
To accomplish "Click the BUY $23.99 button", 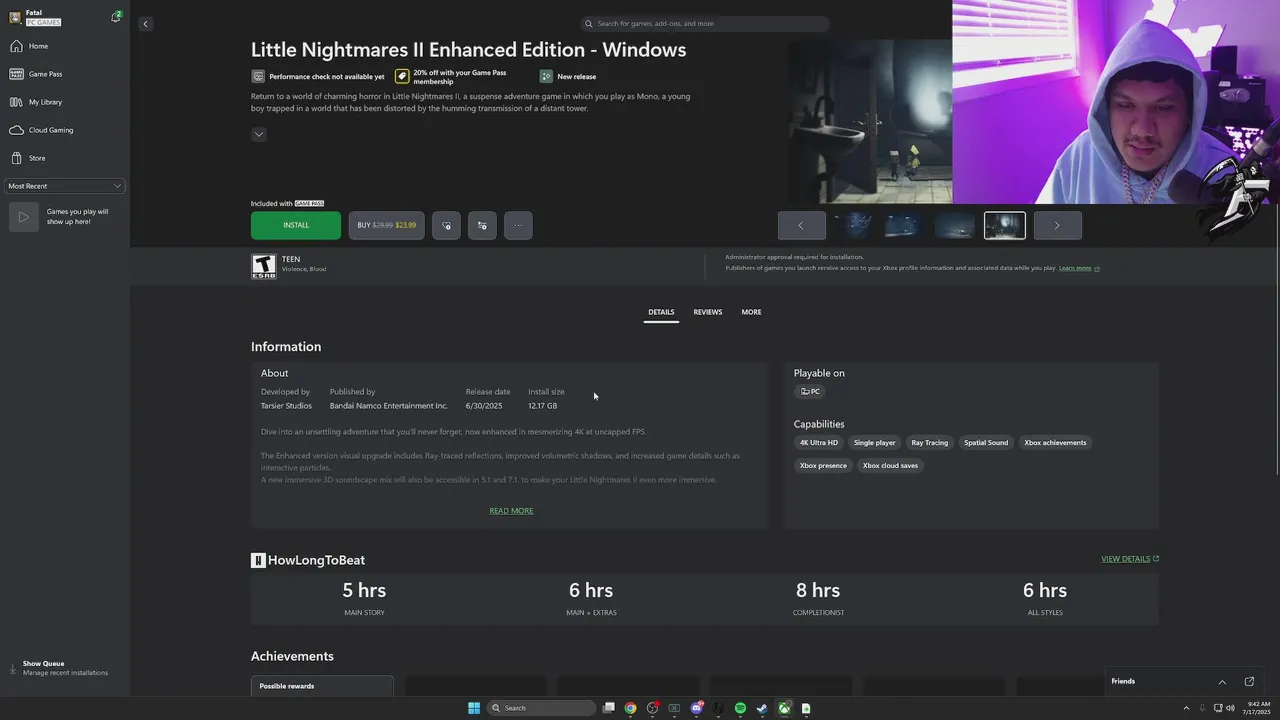I will [x=387, y=225].
